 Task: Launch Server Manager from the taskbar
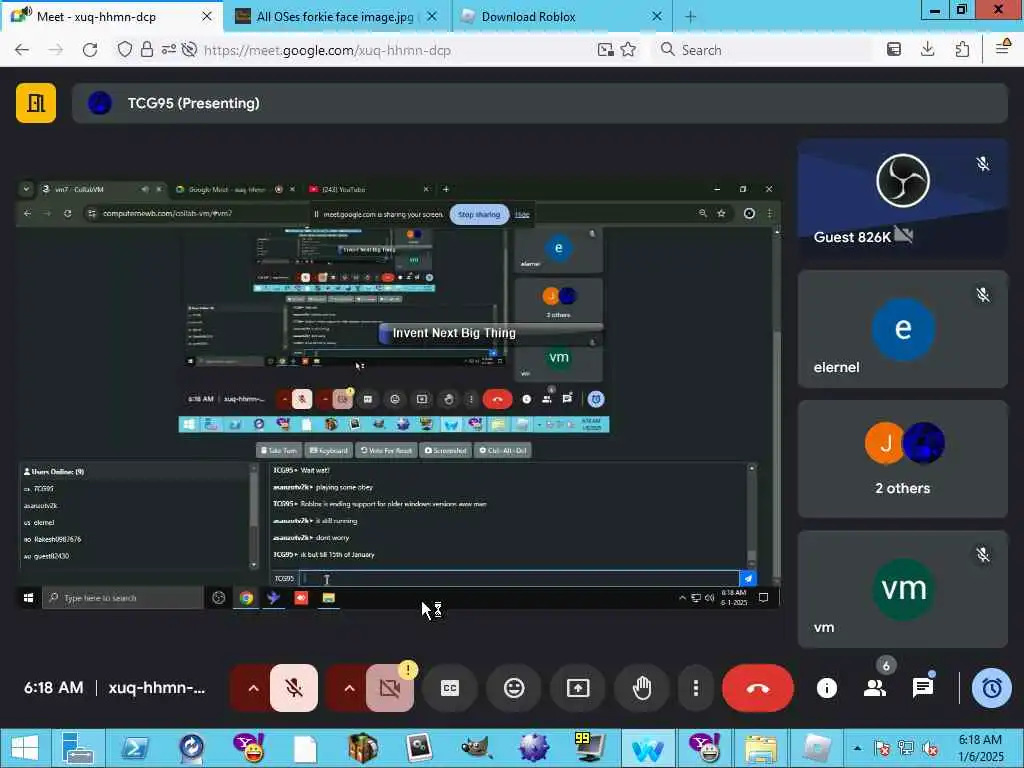tap(78, 748)
